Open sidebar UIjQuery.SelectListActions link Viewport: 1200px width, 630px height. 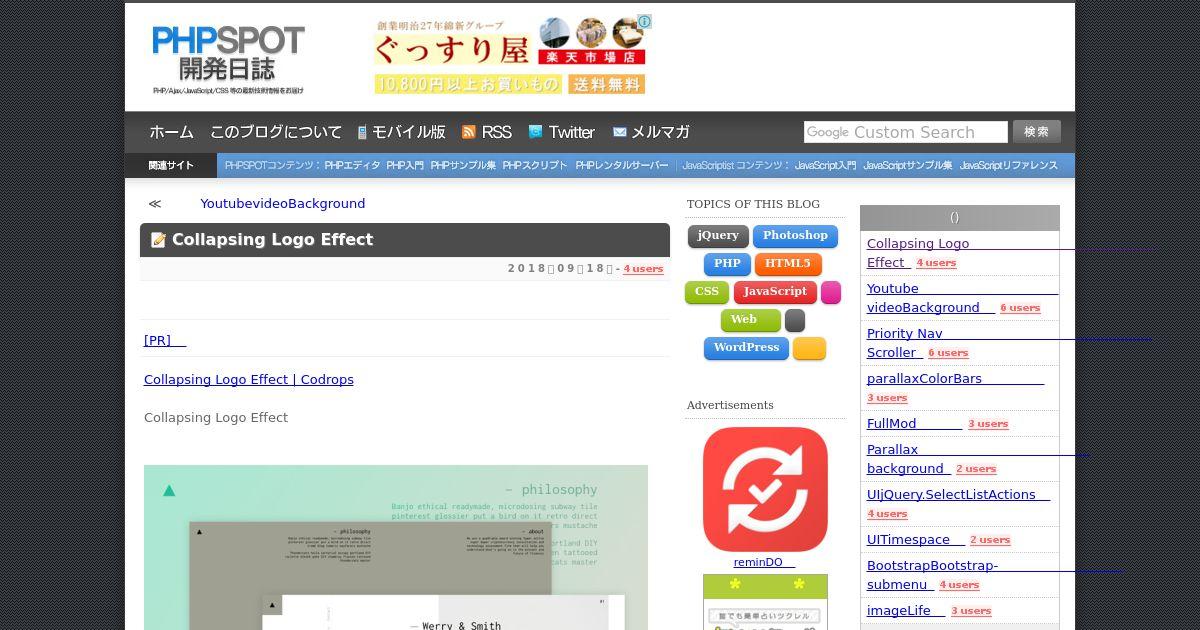coord(951,495)
